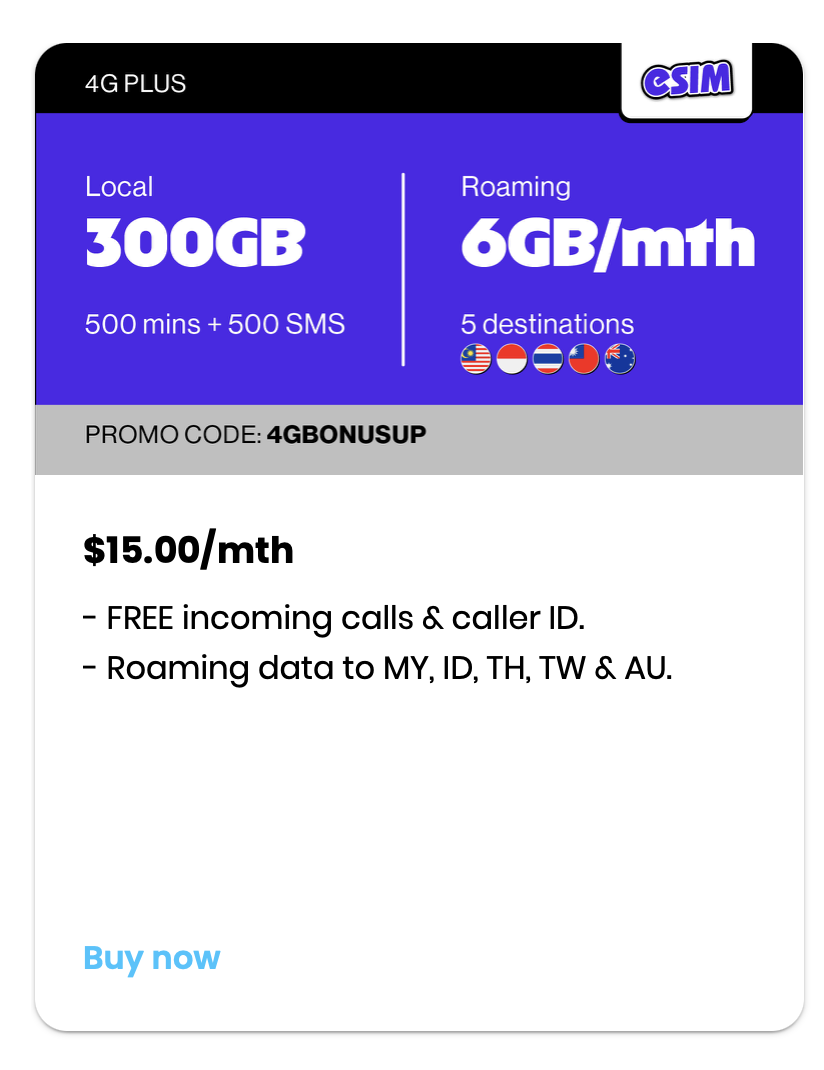Image resolution: width=824 pixels, height=1070 pixels.
Task: Click the Australia flag icon
Action: click(620, 358)
